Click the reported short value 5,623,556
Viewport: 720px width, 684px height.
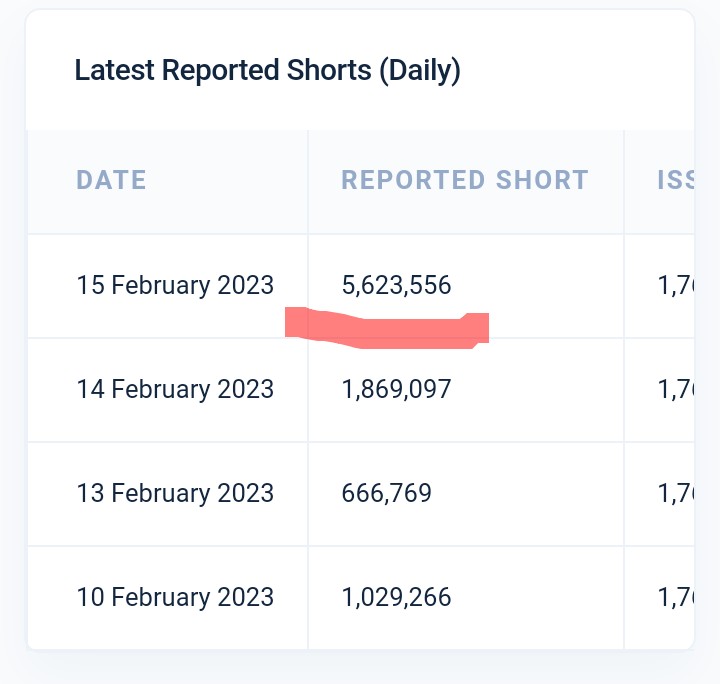(396, 285)
